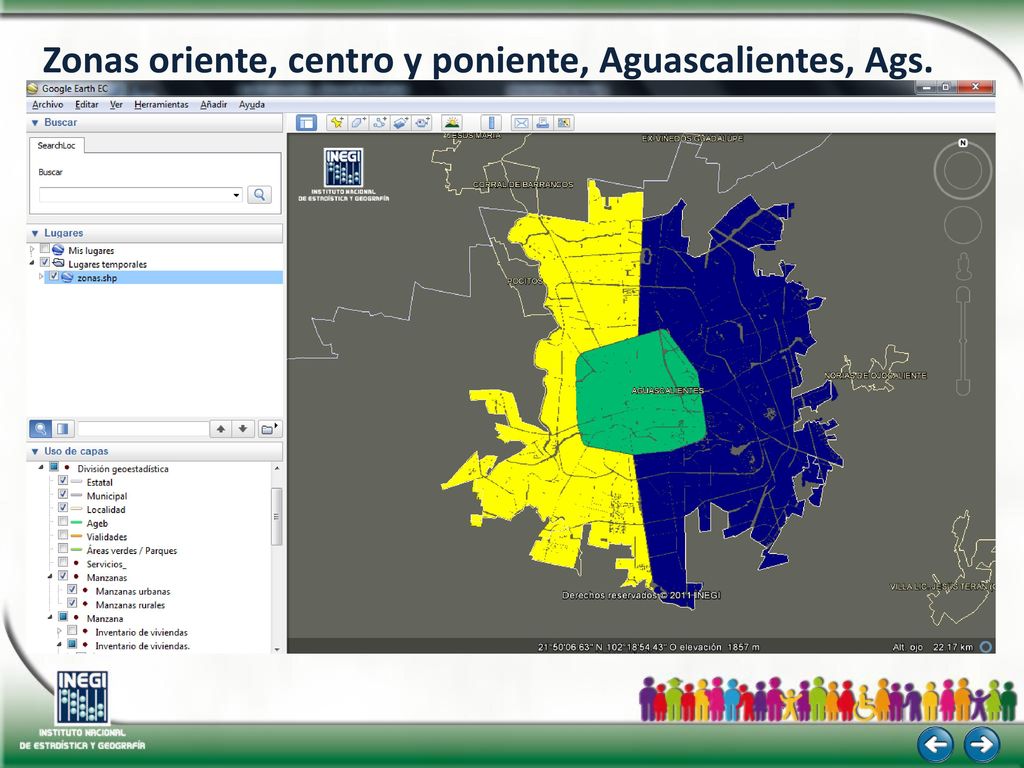1024x768 pixels.
Task: Click the Street View pegman icon
Action: [x=963, y=266]
